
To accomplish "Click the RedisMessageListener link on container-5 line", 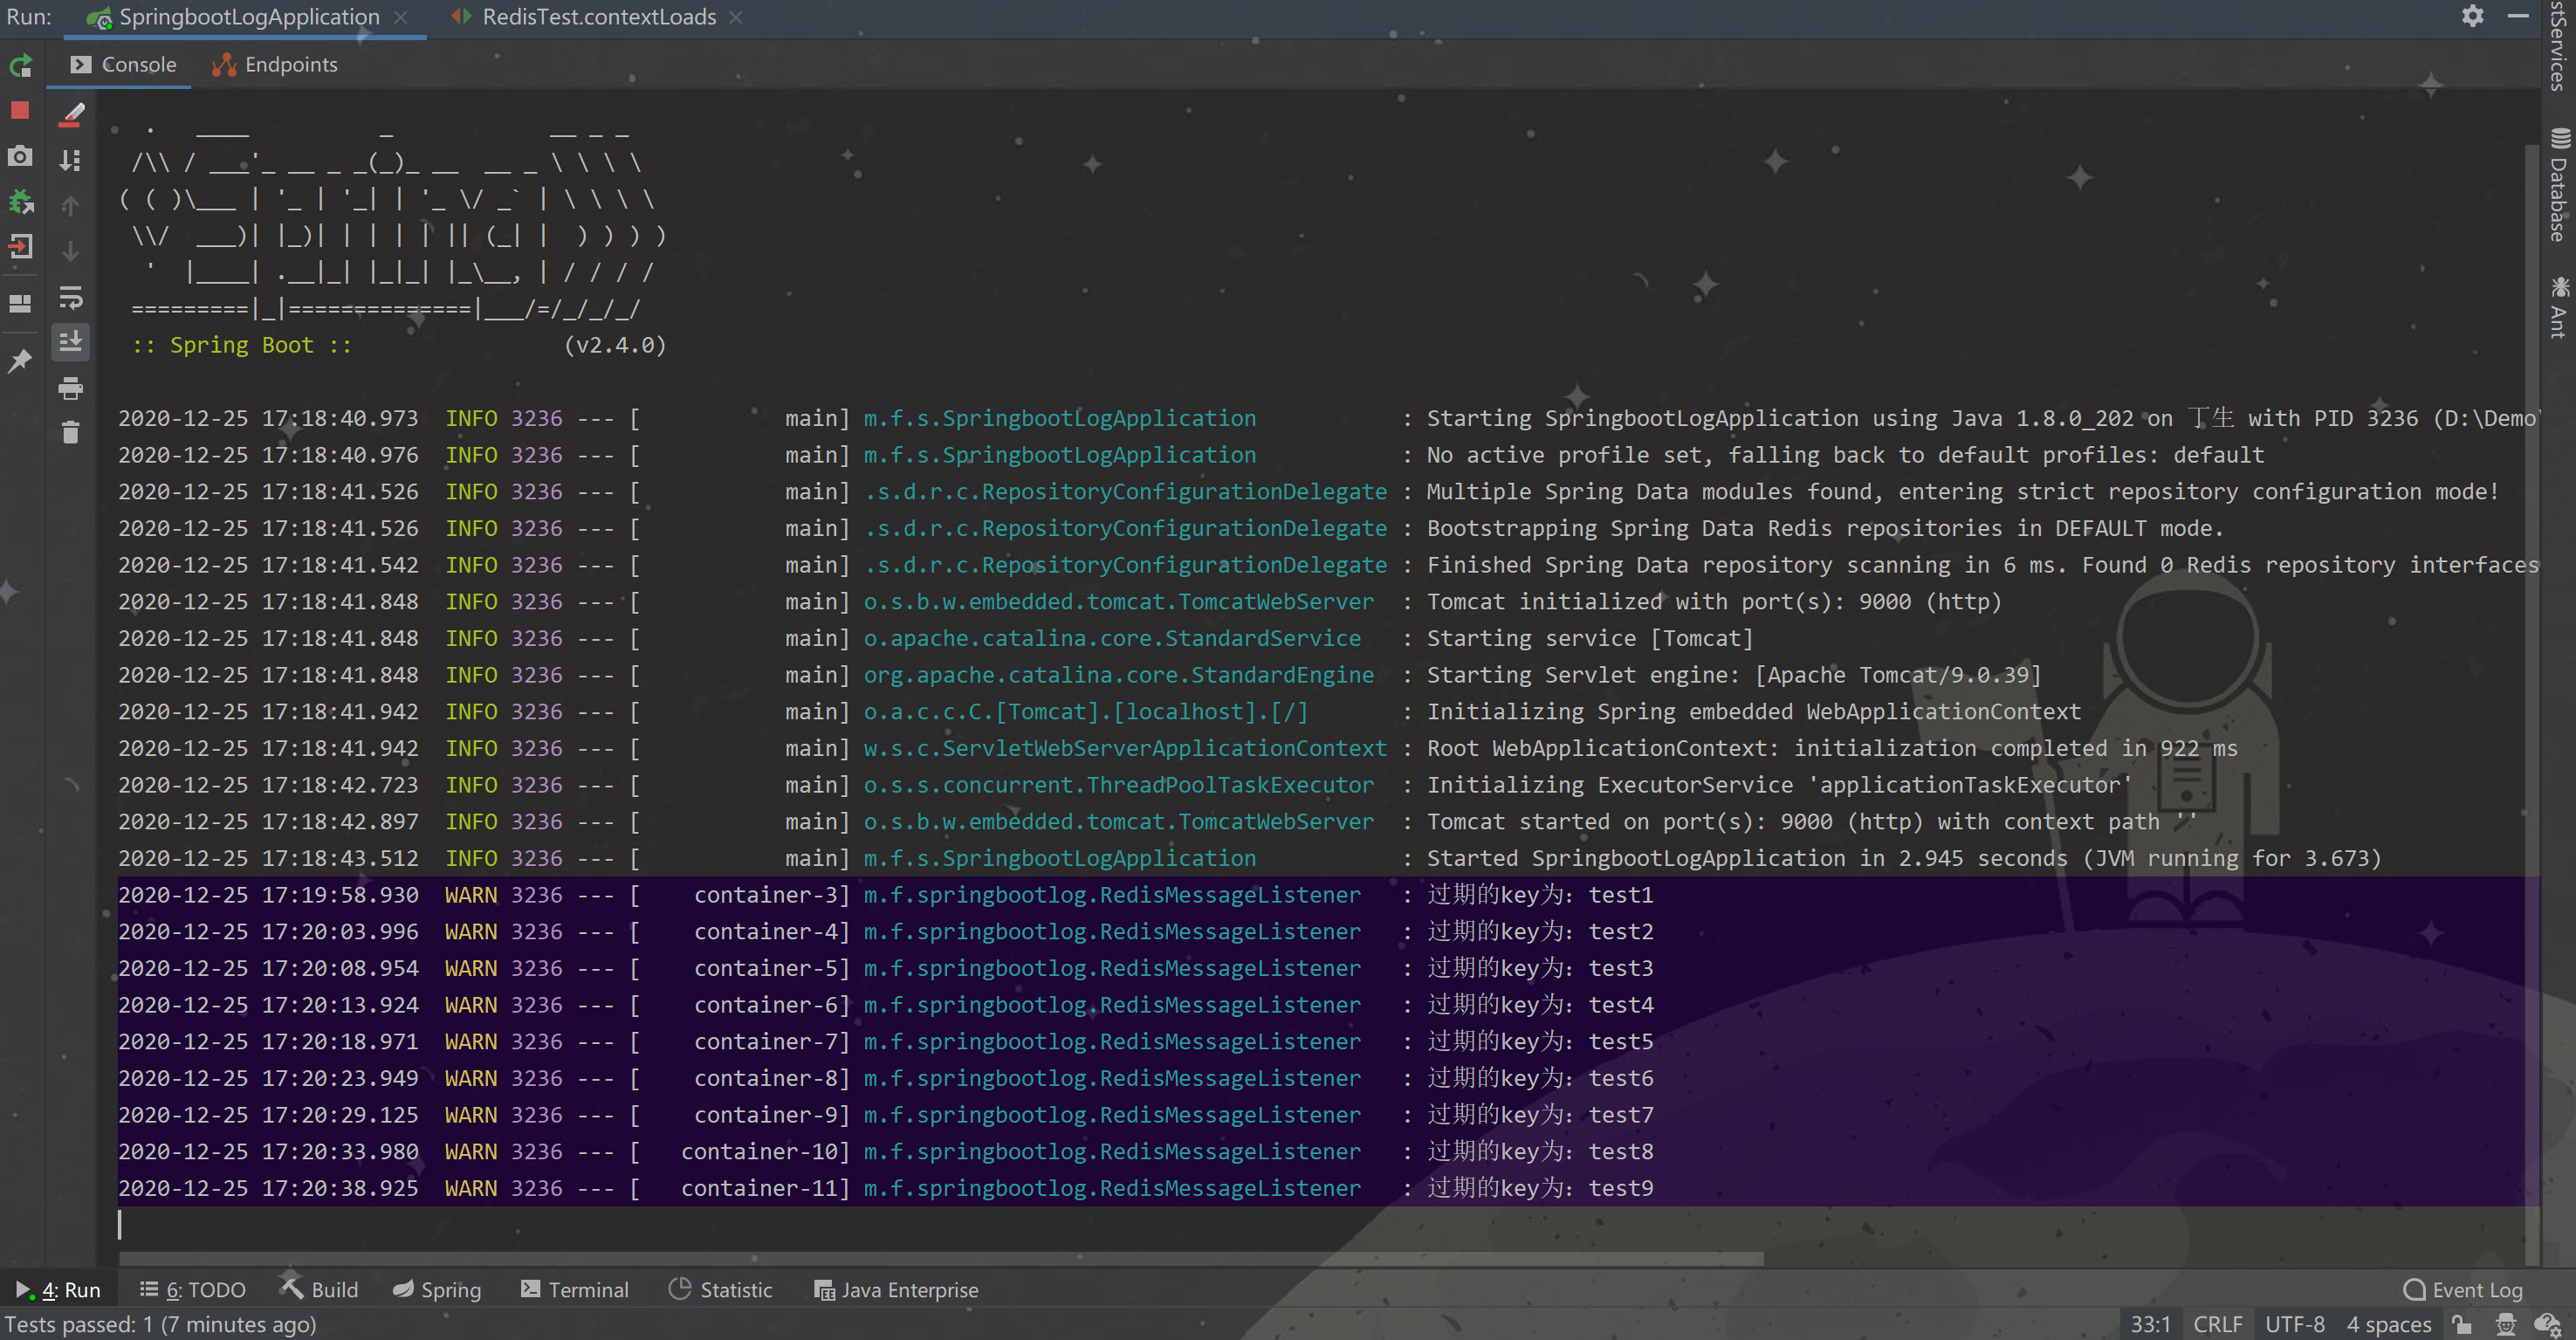I will 1111,968.
